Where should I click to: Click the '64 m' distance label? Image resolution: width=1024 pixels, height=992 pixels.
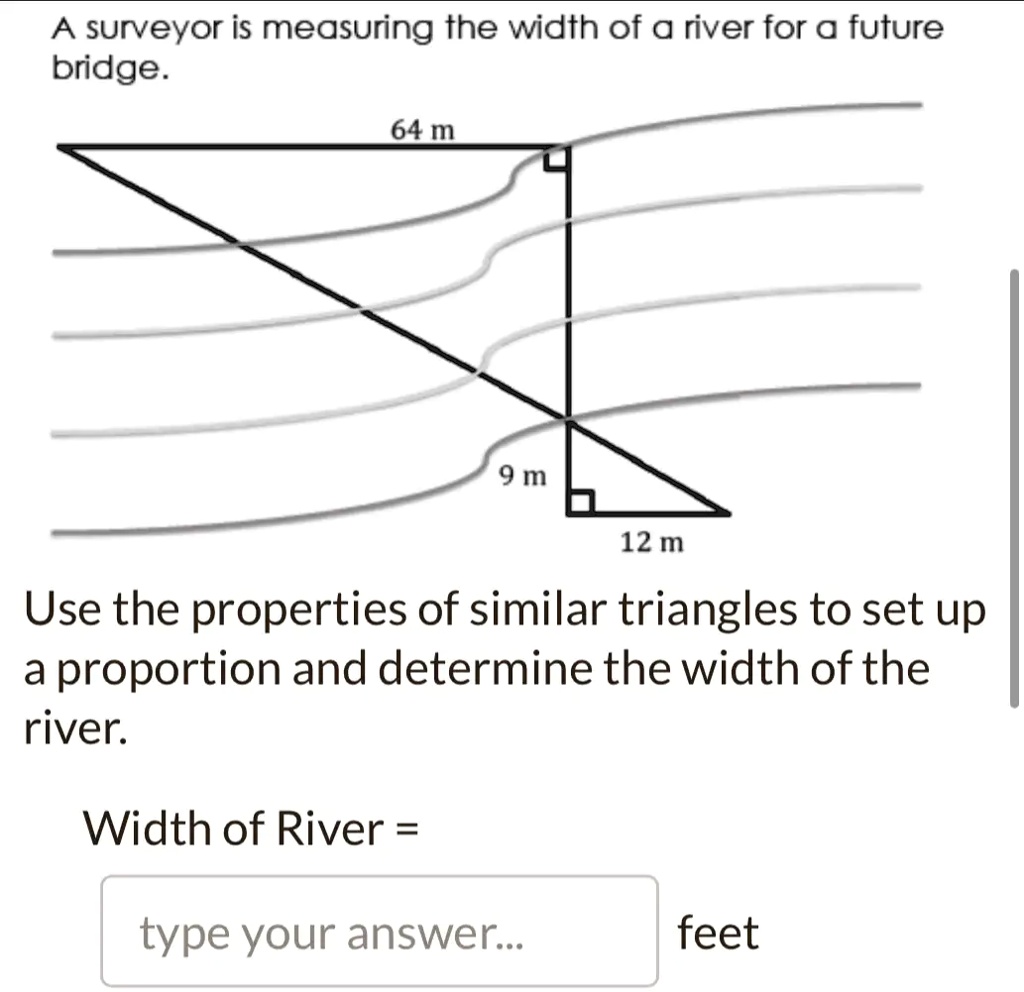[x=421, y=128]
